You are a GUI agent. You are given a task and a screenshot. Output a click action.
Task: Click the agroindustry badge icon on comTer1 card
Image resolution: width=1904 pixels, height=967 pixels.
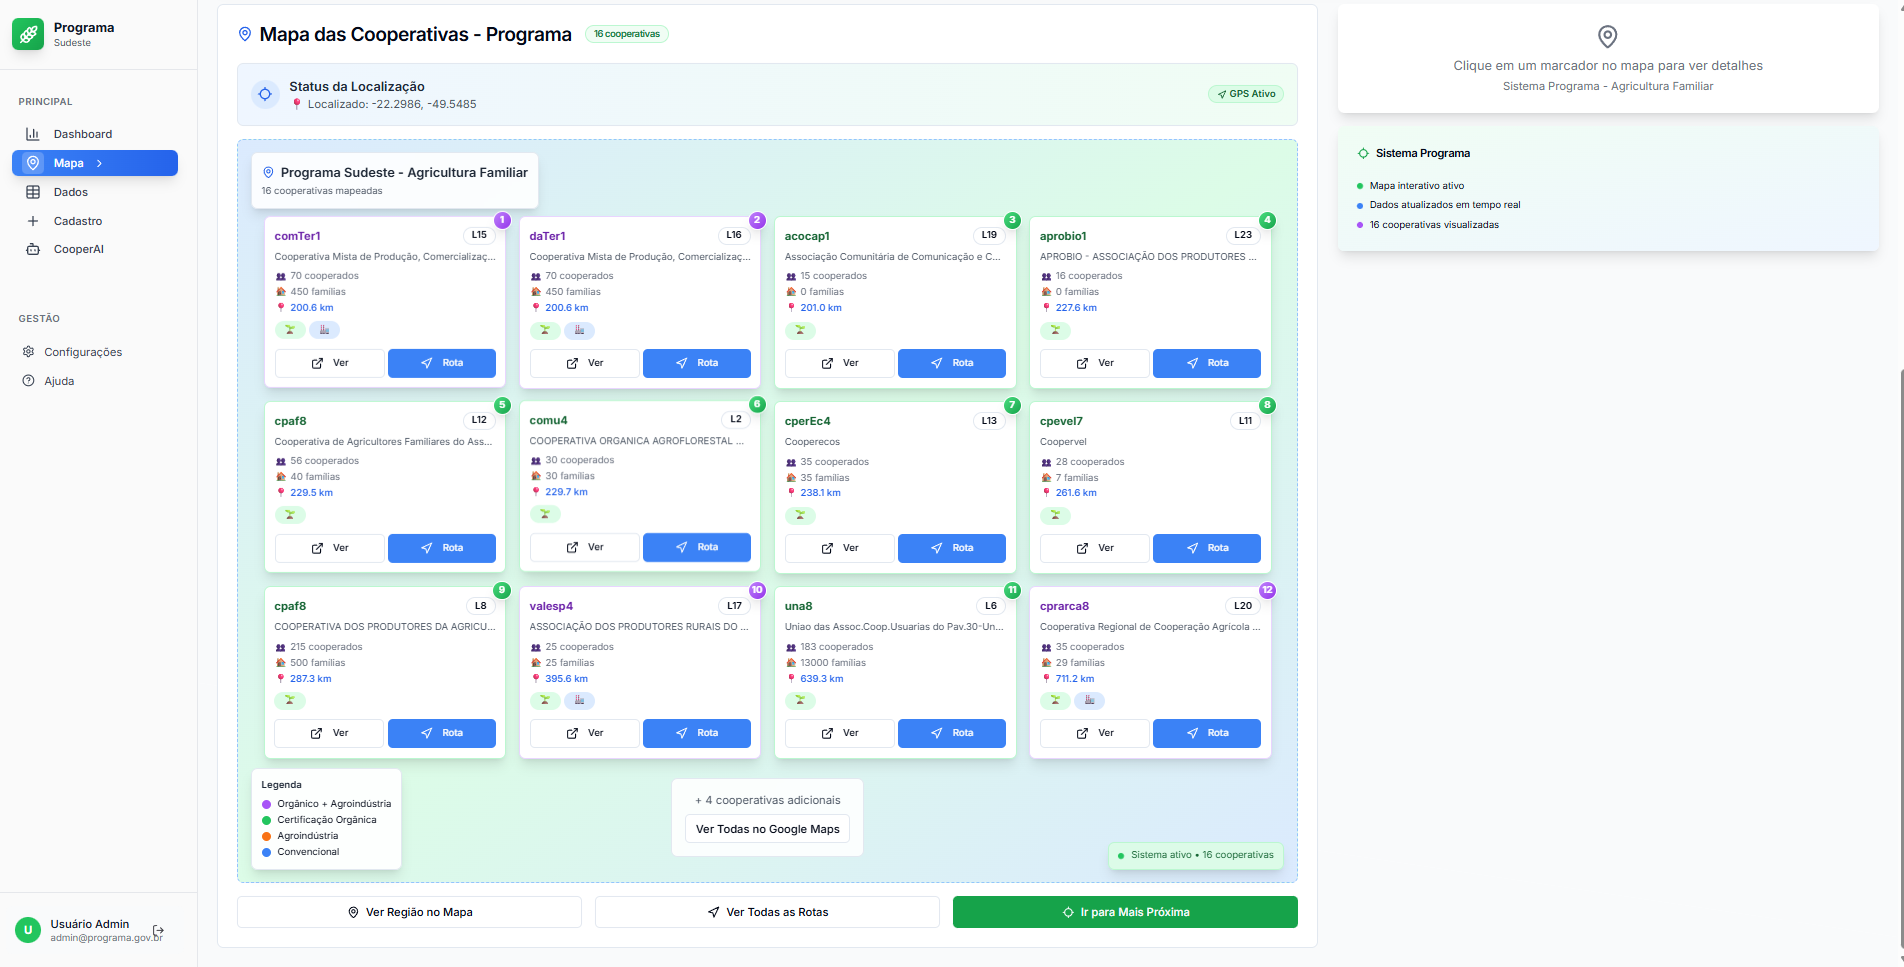coord(324,330)
